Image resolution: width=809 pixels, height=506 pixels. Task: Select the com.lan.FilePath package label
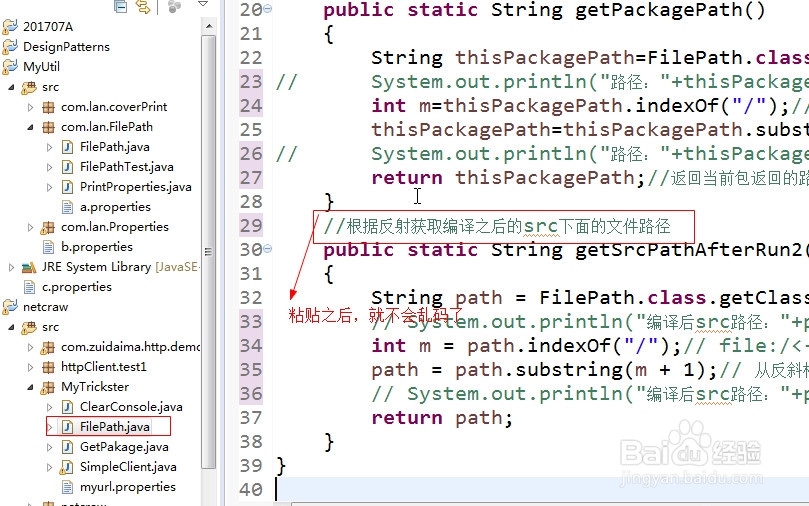pos(107,127)
